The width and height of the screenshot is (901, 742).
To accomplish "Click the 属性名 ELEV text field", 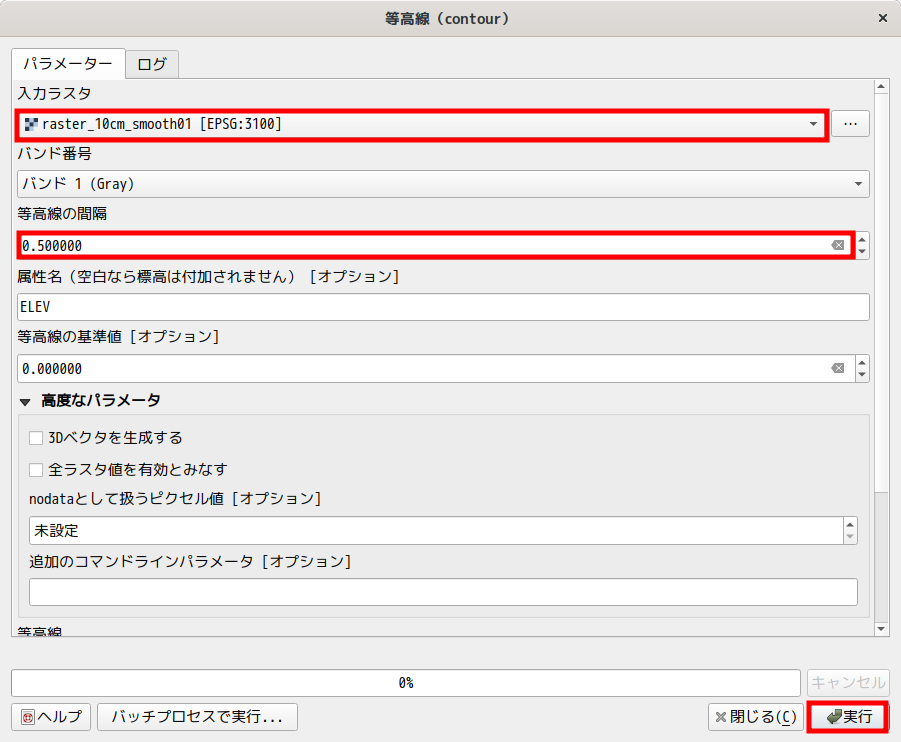I will (443, 307).
